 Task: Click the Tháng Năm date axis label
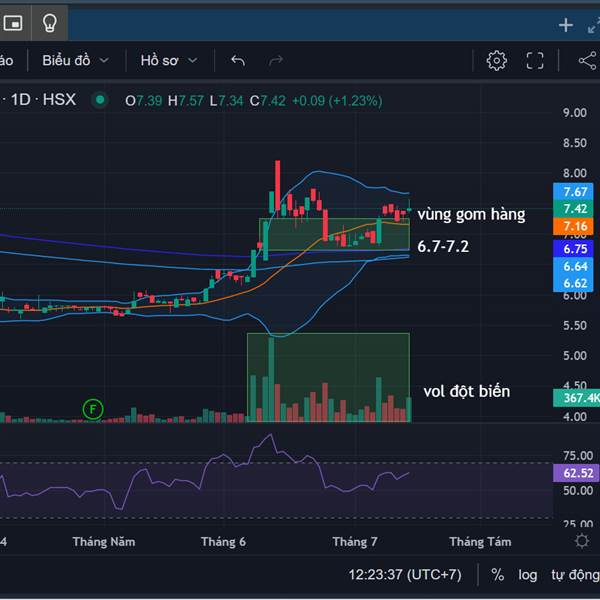pos(104,541)
